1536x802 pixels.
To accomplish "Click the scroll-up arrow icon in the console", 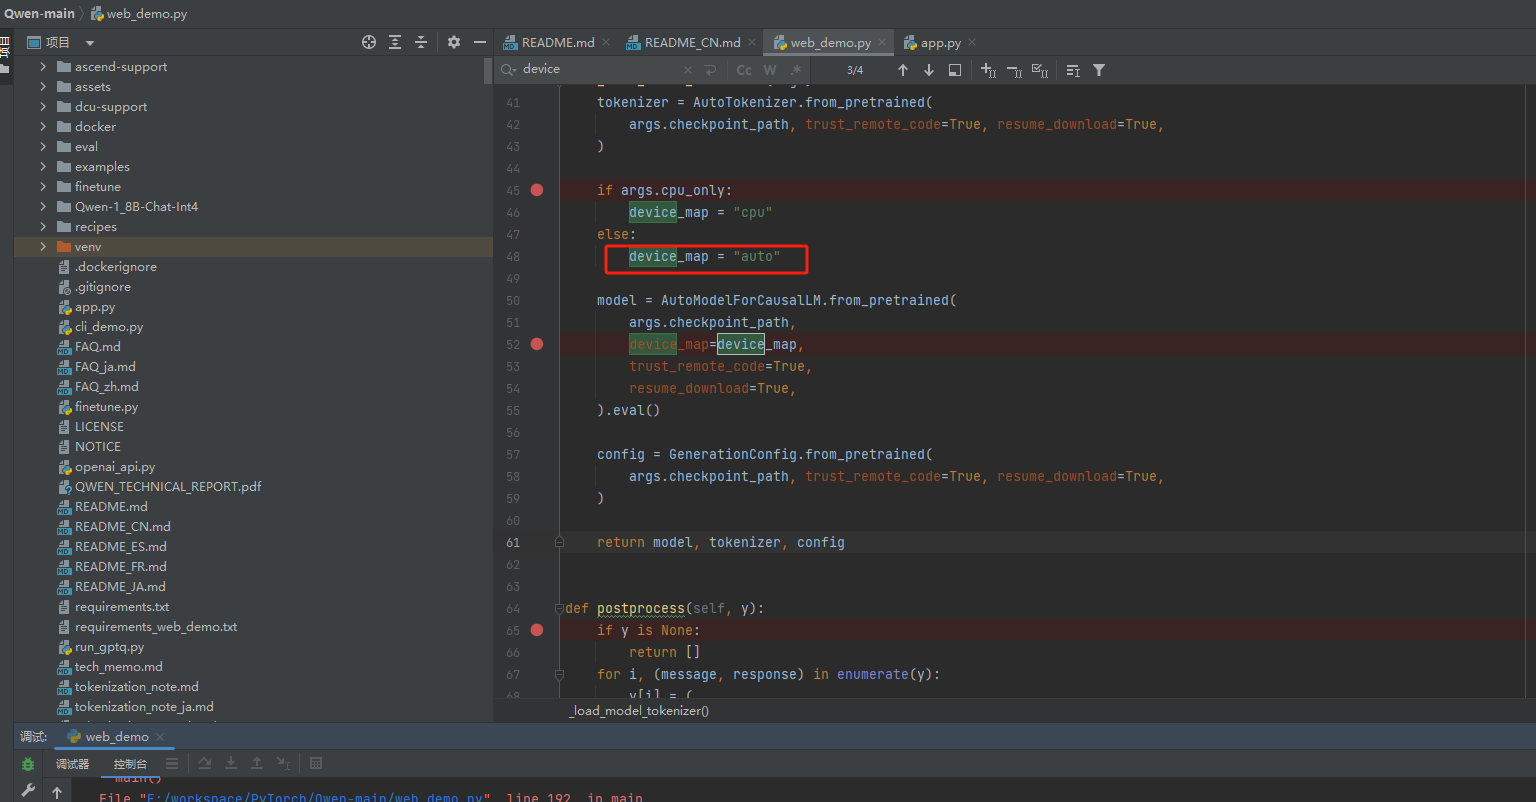I will pos(57,792).
